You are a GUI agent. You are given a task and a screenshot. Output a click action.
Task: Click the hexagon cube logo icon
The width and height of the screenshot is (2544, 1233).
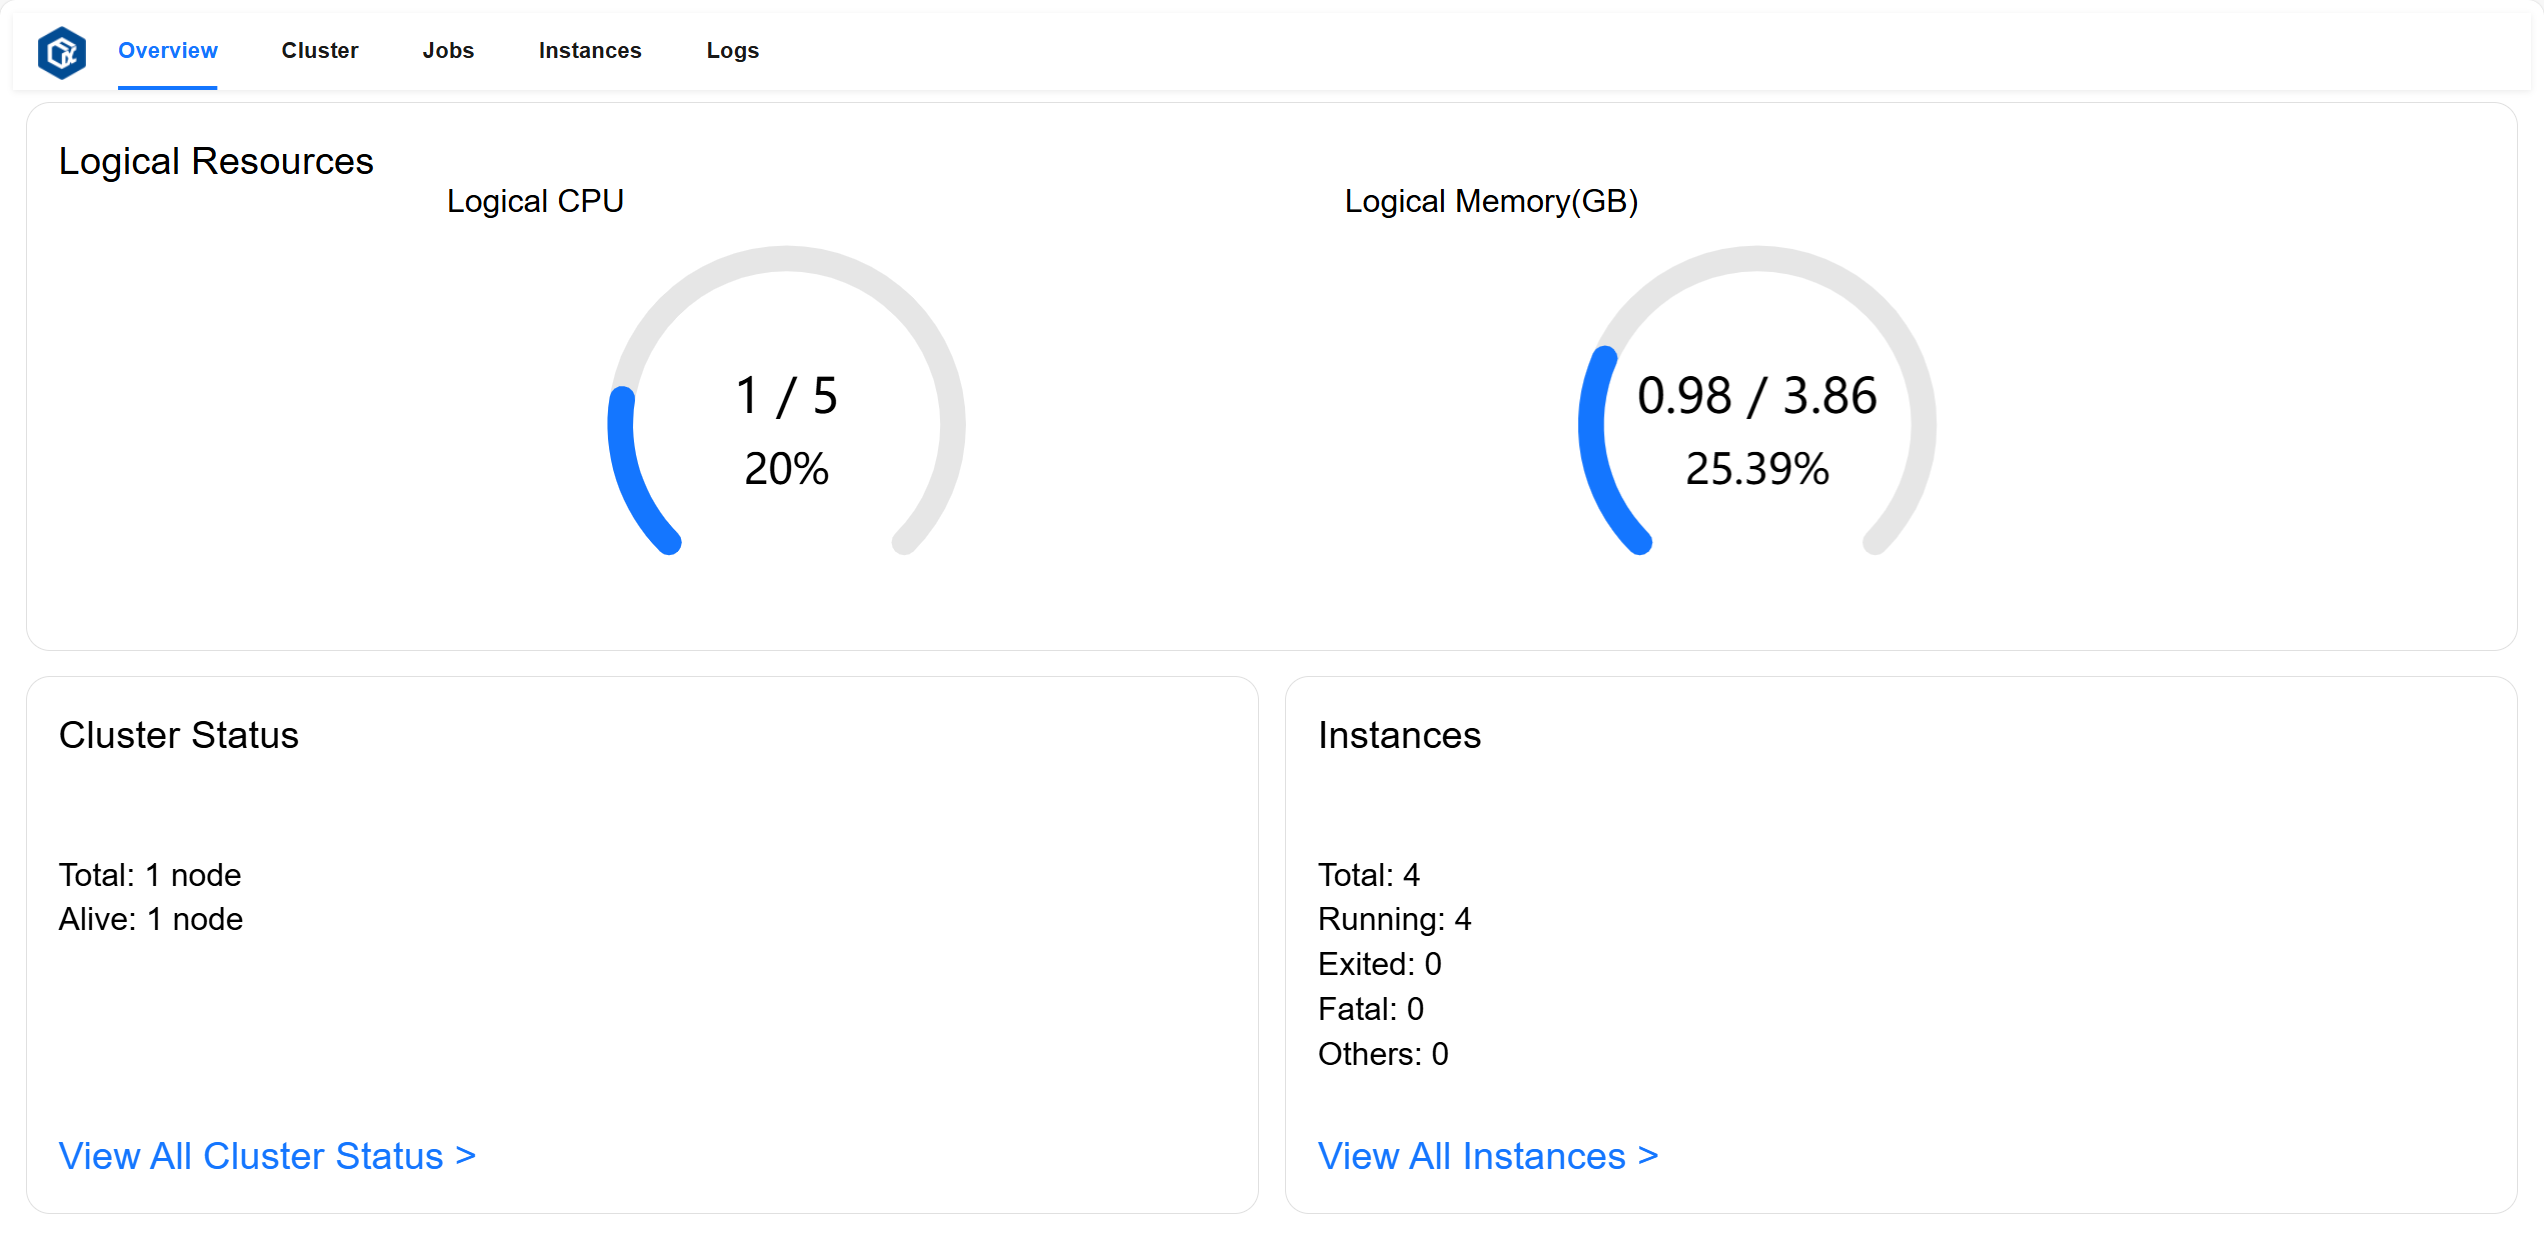[62, 52]
